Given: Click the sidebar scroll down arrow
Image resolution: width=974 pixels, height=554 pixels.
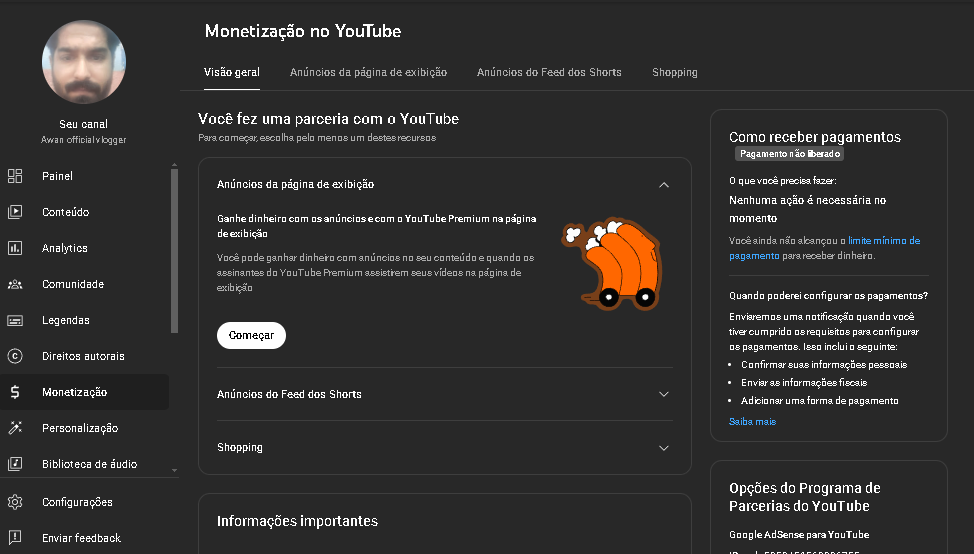Looking at the screenshot, I should click(x=175, y=471).
